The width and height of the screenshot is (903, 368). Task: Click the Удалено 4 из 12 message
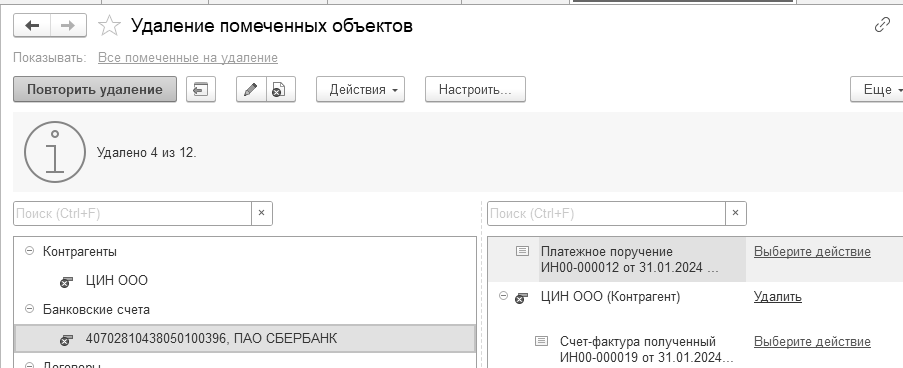146,153
